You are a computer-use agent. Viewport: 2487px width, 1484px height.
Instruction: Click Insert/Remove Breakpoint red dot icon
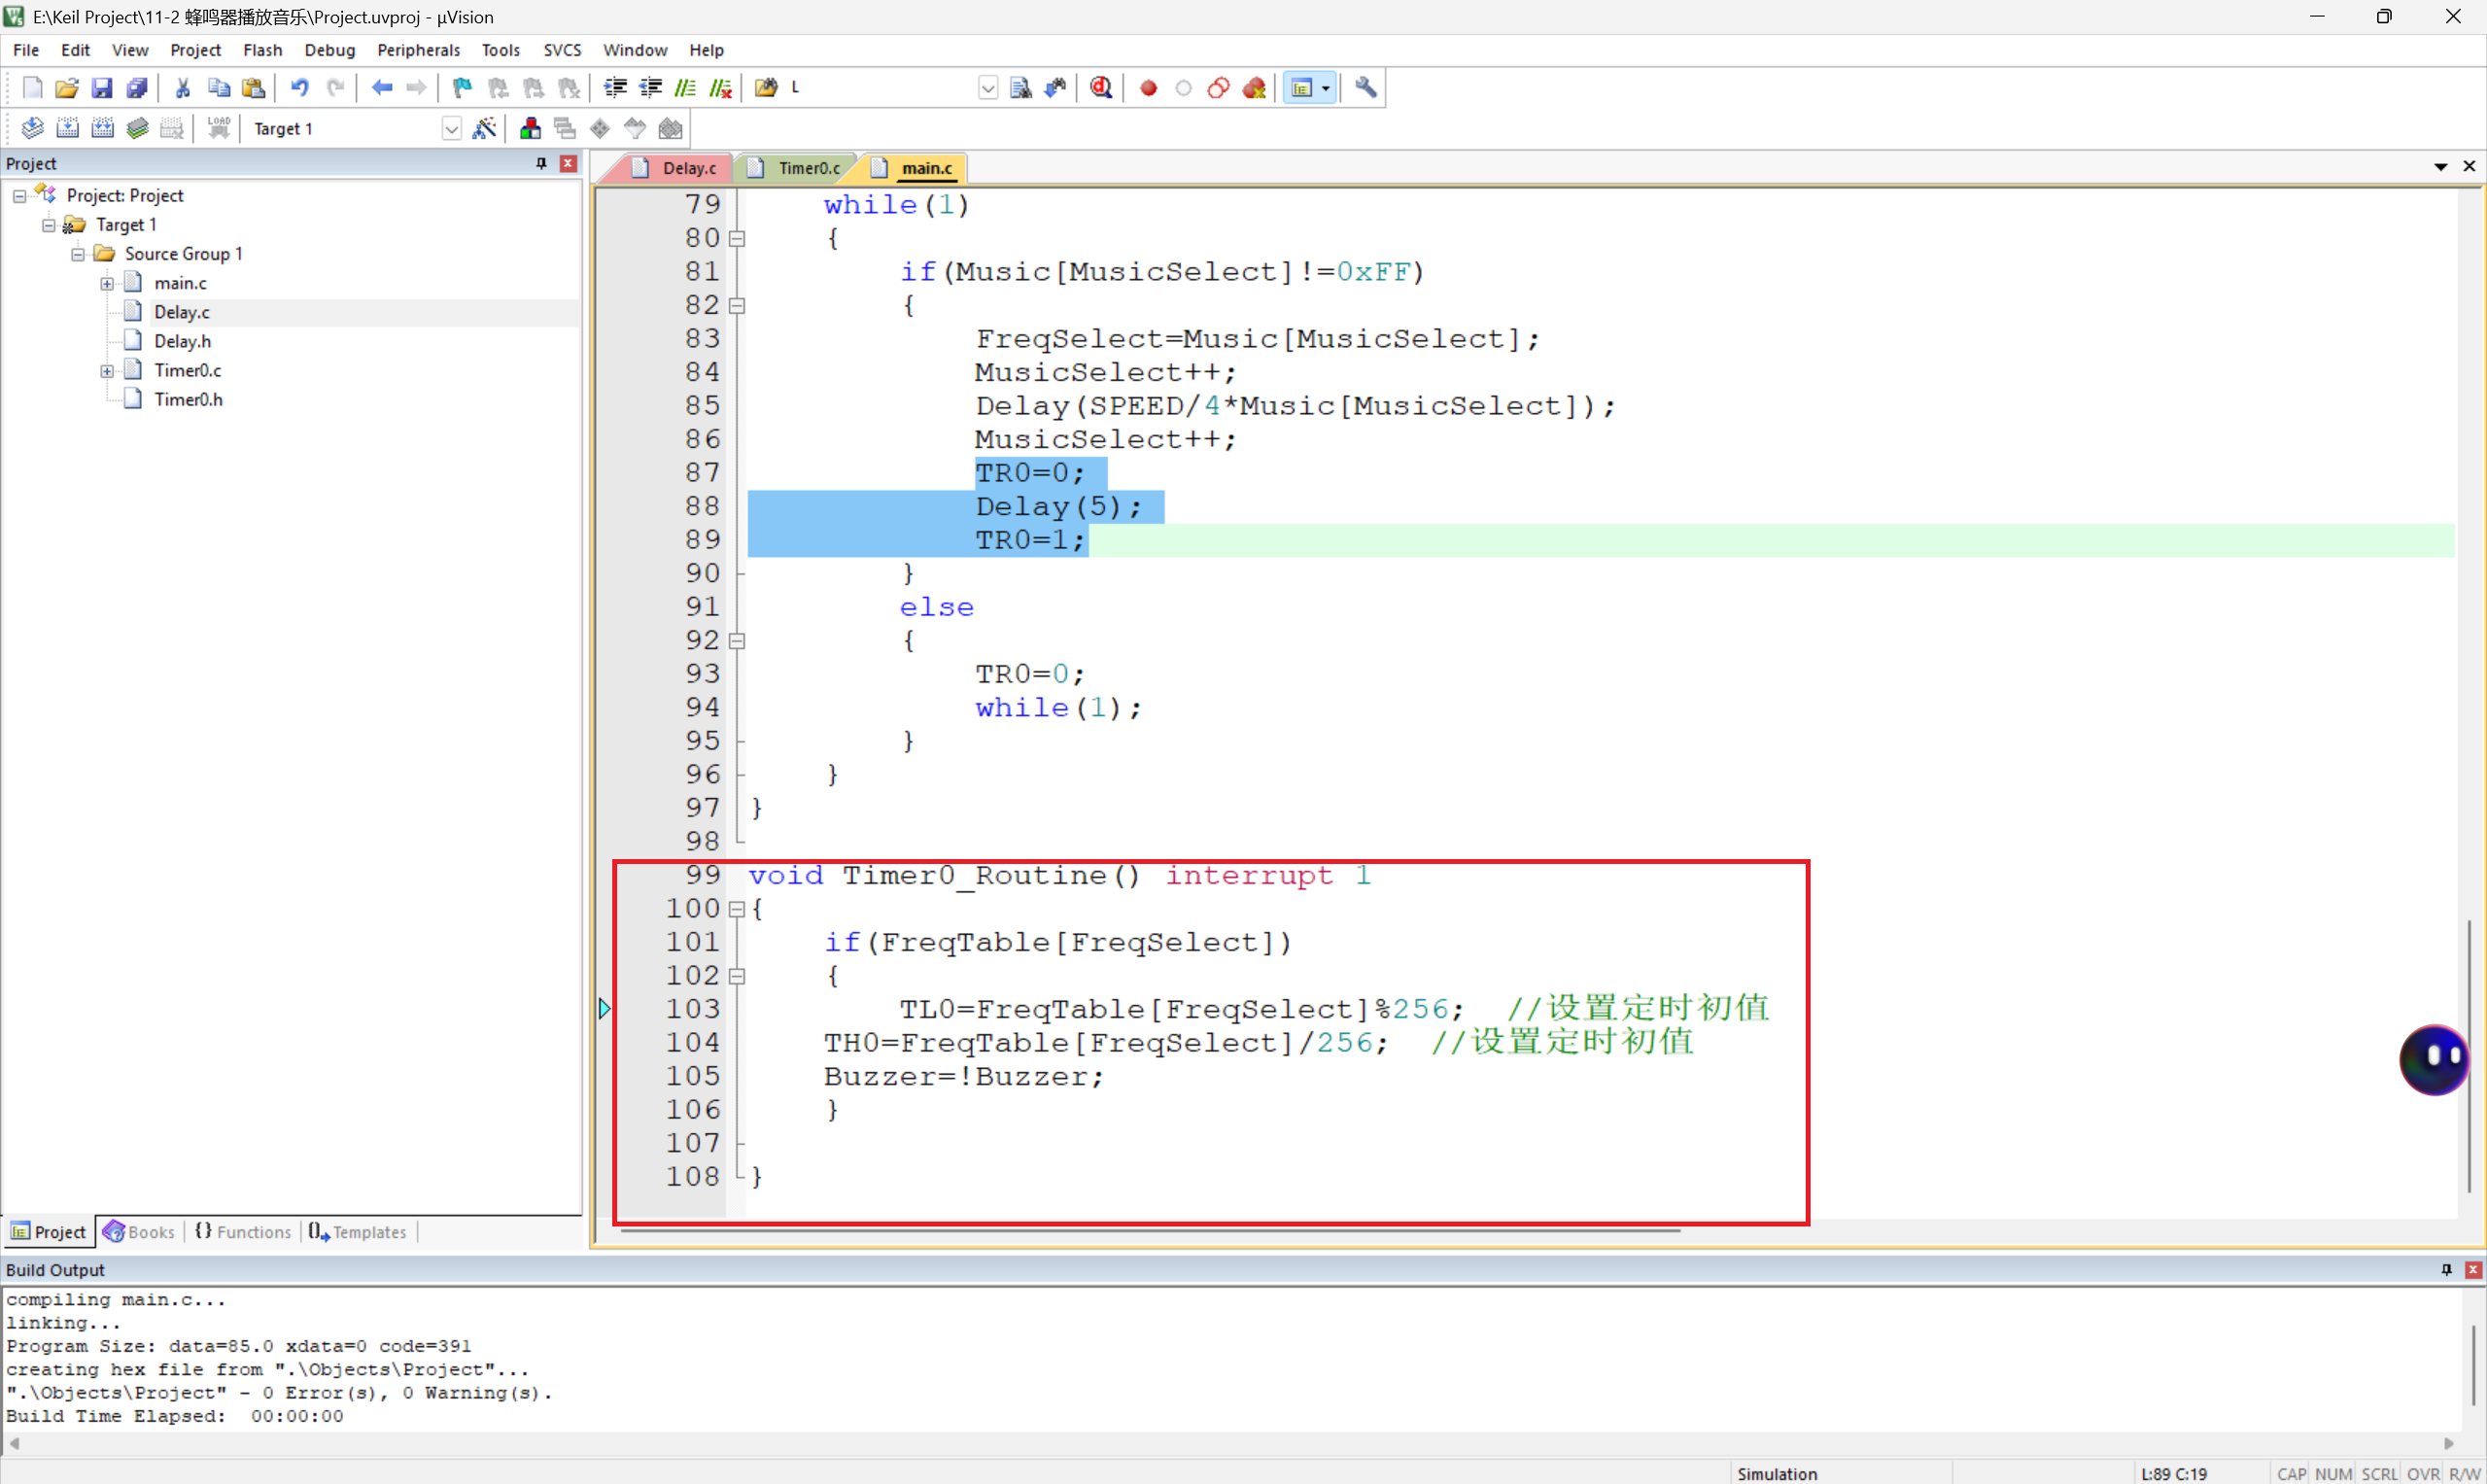(1148, 88)
